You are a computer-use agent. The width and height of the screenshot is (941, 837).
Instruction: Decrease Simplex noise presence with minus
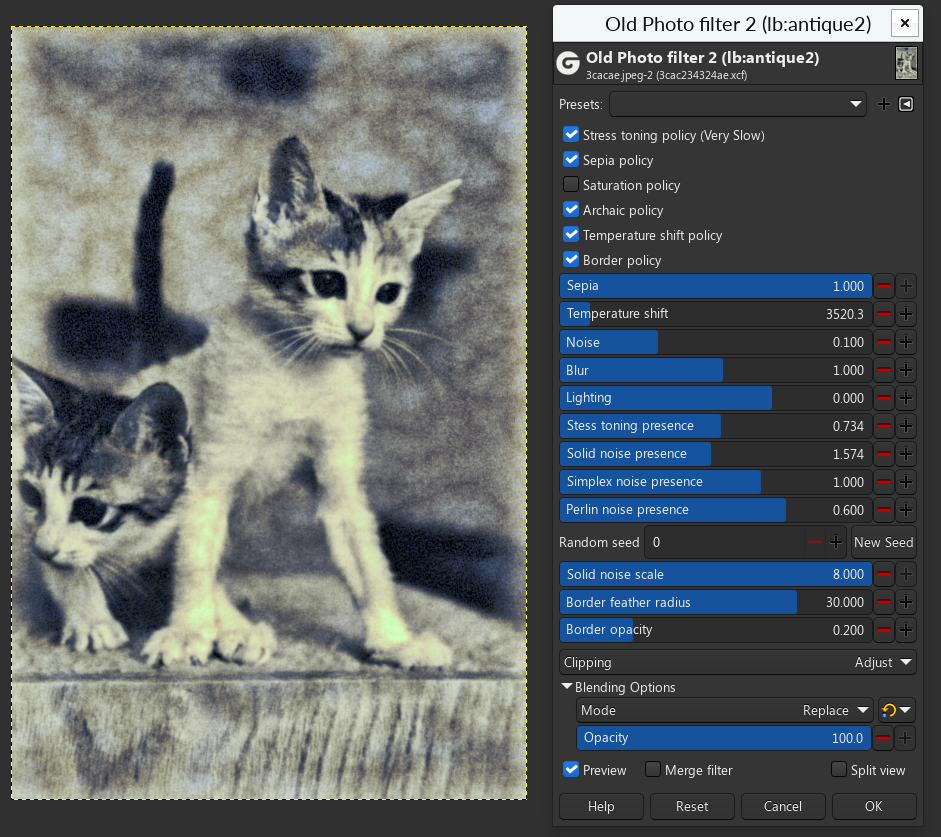tap(884, 482)
